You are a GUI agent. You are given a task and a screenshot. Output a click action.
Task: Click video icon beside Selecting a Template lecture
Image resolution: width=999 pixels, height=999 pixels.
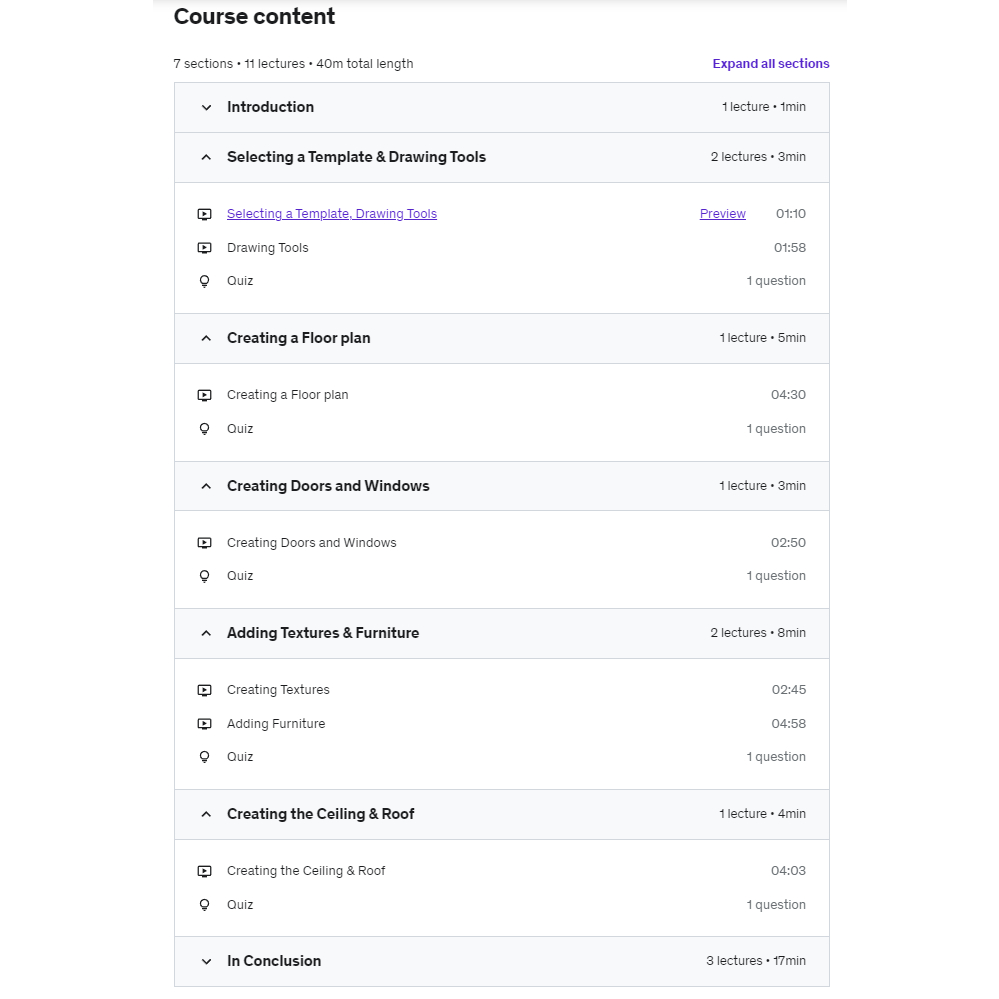tap(205, 214)
